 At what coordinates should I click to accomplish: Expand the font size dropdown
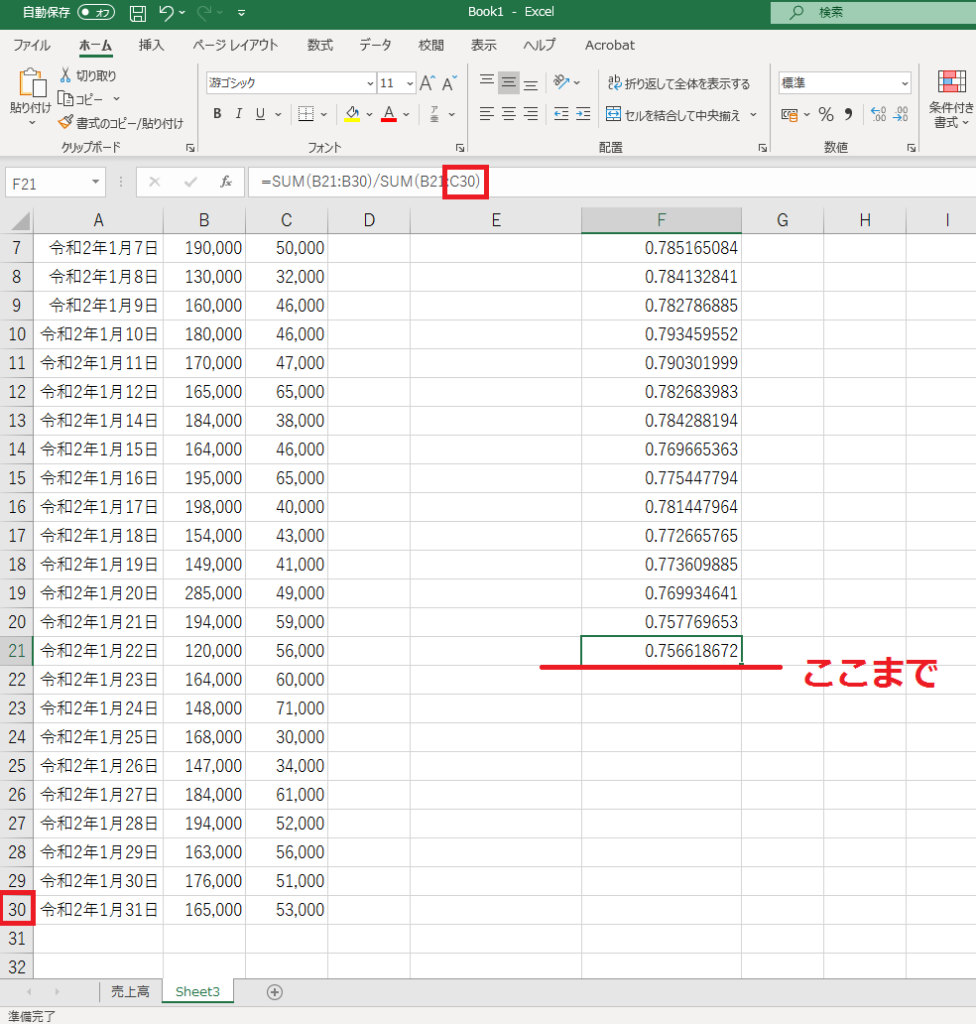410,84
